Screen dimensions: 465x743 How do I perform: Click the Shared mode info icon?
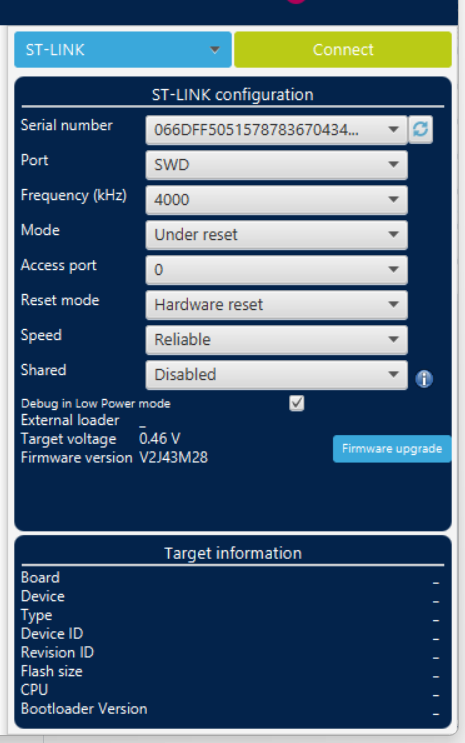424,379
